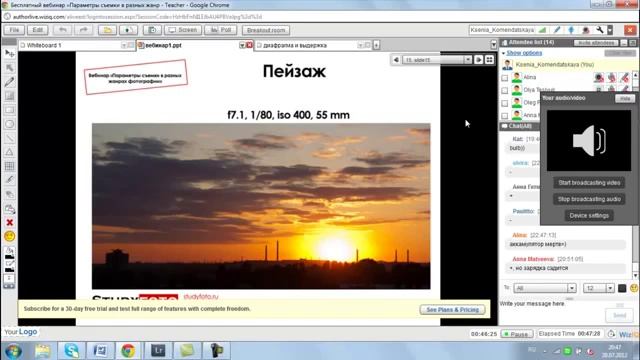Select the eraser tool

(9, 194)
